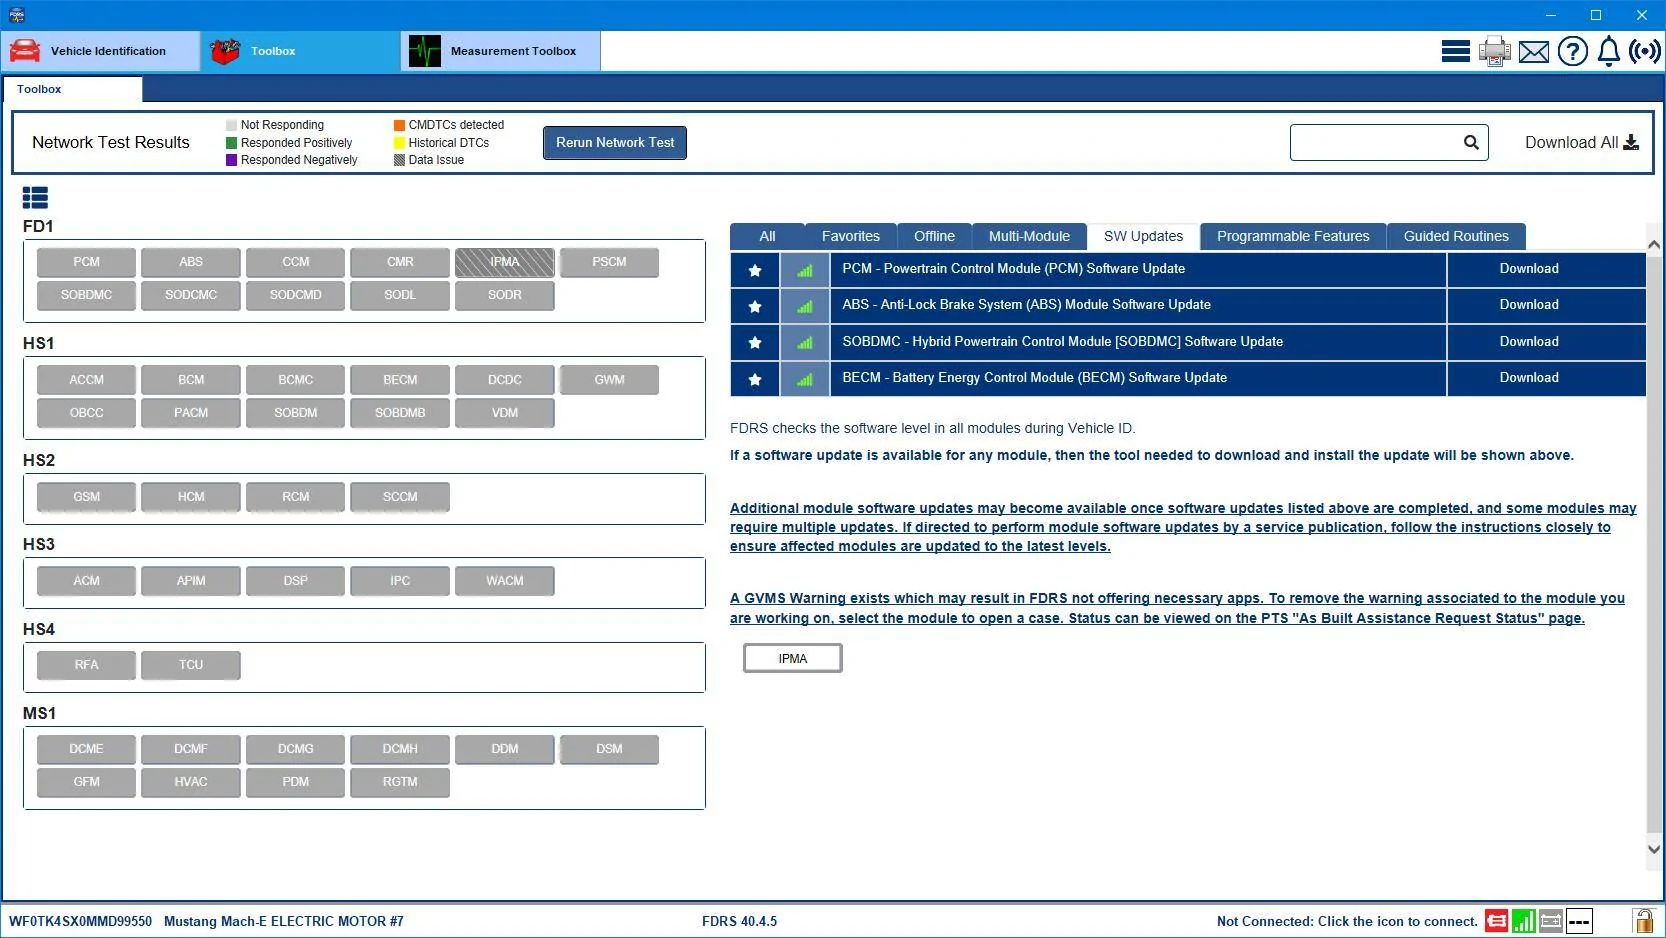Open the Vehicle Identification tab

(x=100, y=51)
